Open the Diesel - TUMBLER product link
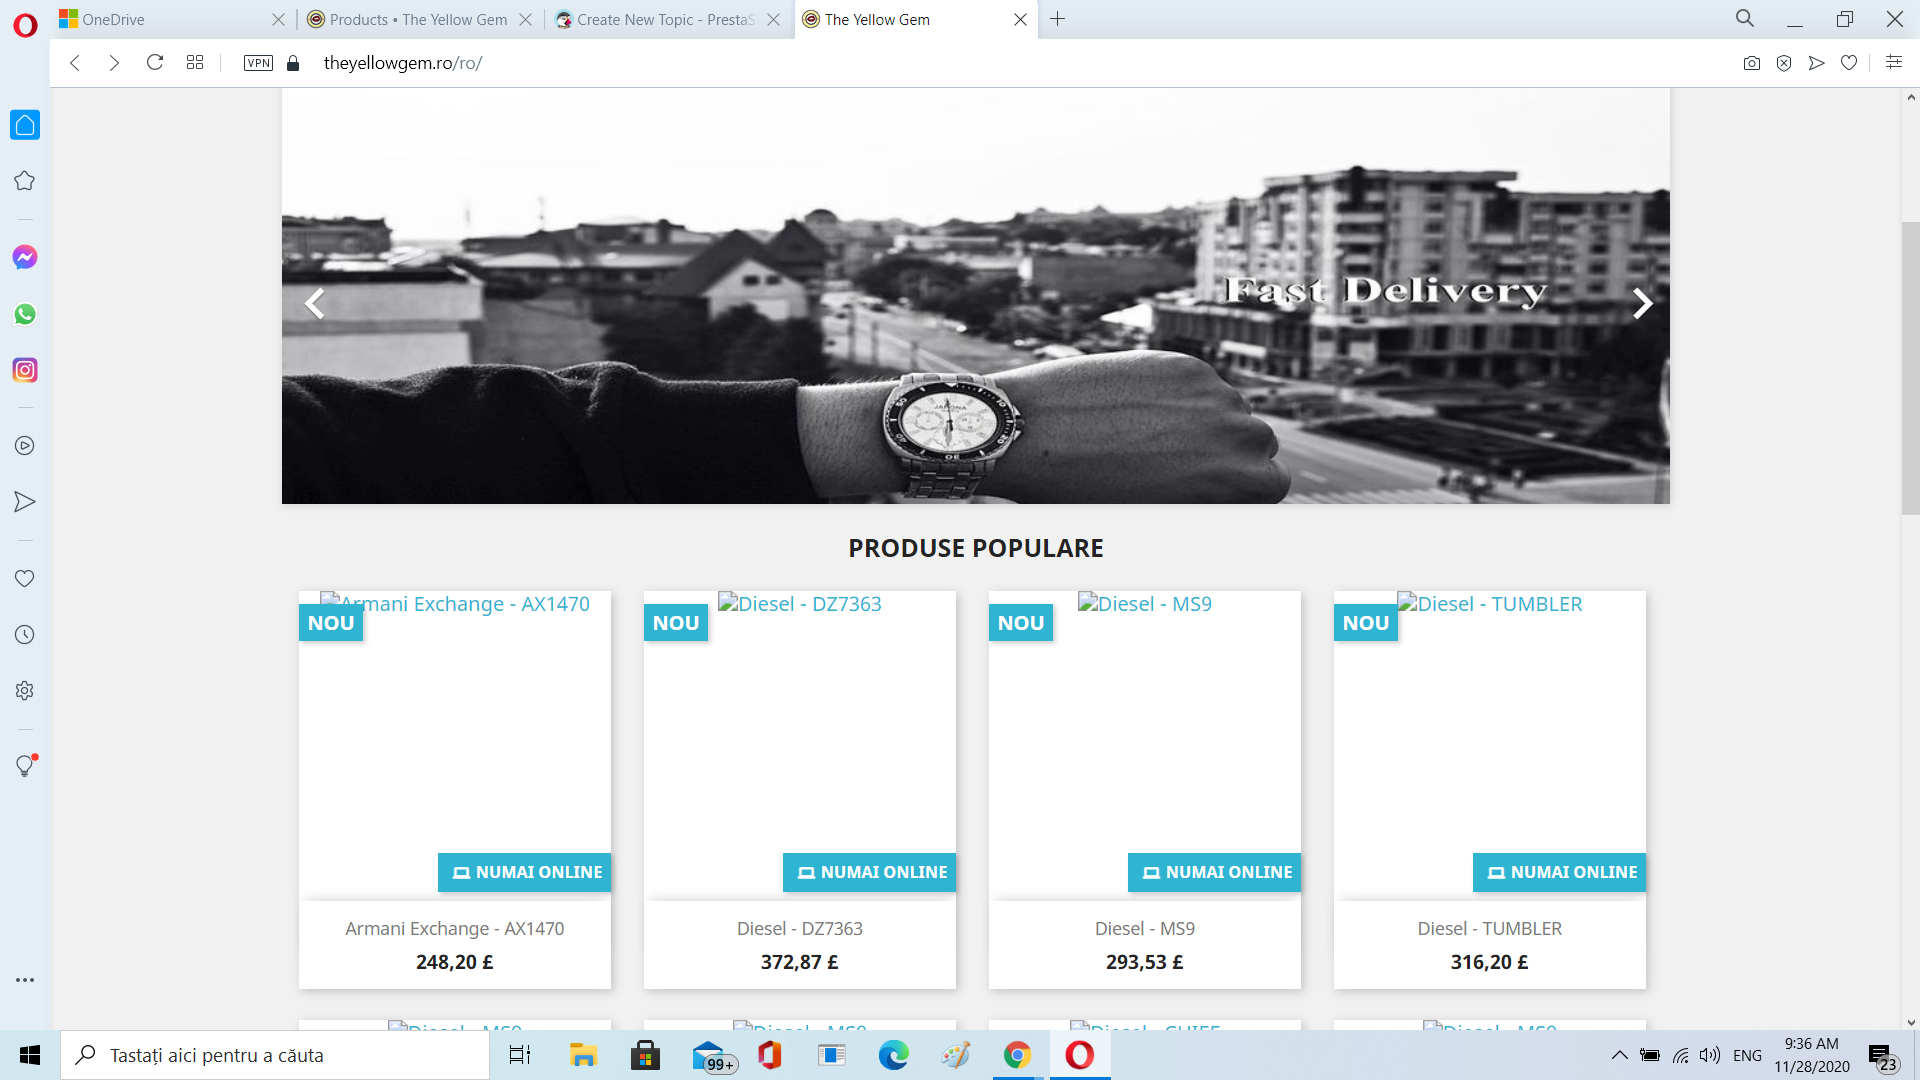The width and height of the screenshot is (1920, 1080). 1489,929
